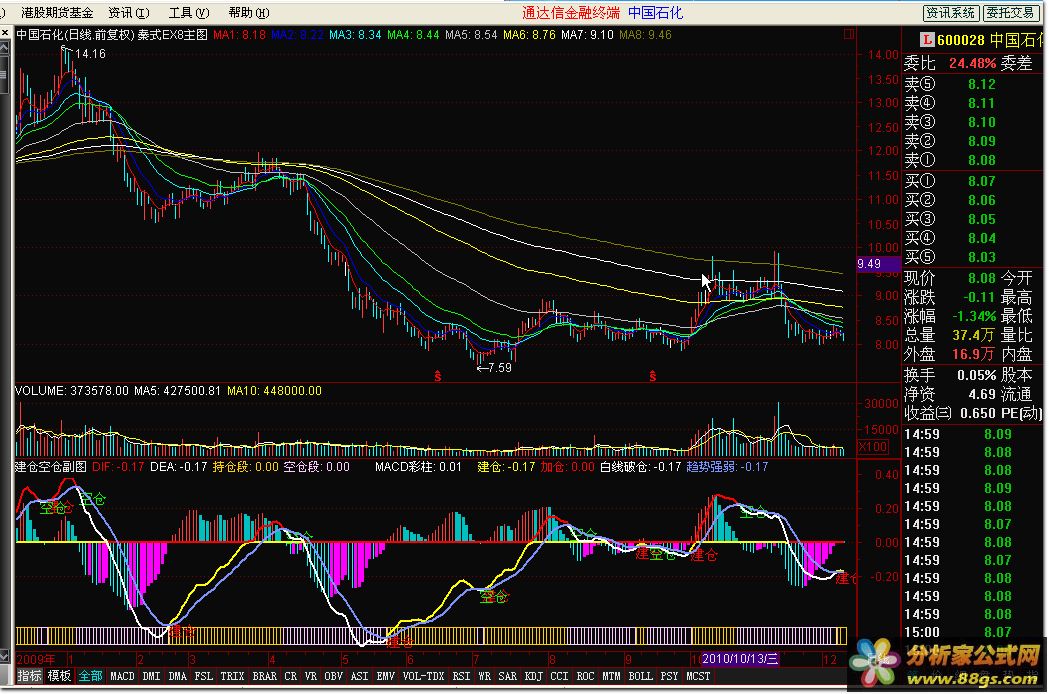Click the MA1: 8.18 label

[x=240, y=35]
